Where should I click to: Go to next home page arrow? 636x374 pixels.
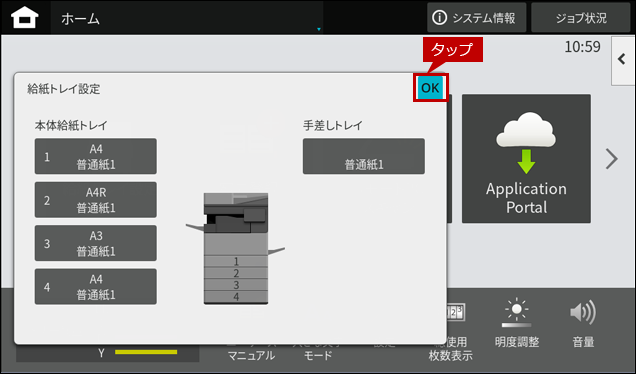(612, 159)
